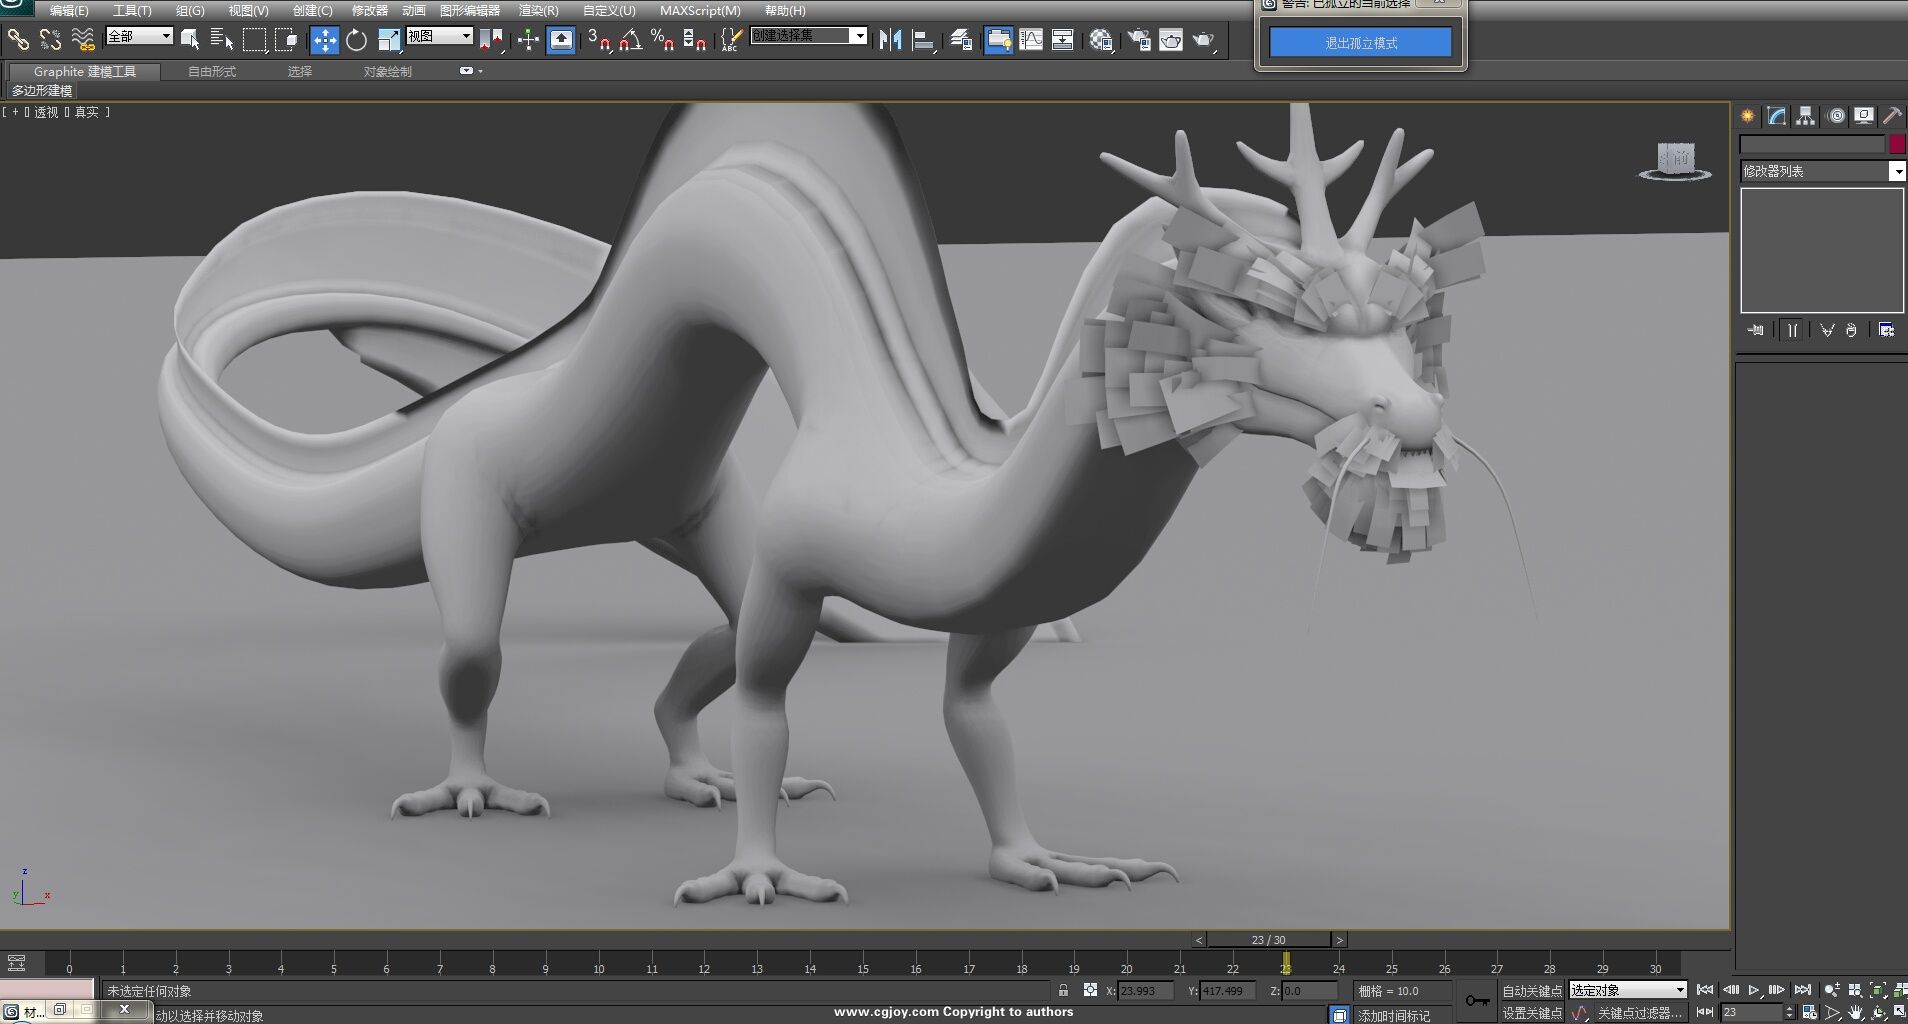
Task: Enable 自动关键点 auto key button
Action: (x=1531, y=991)
